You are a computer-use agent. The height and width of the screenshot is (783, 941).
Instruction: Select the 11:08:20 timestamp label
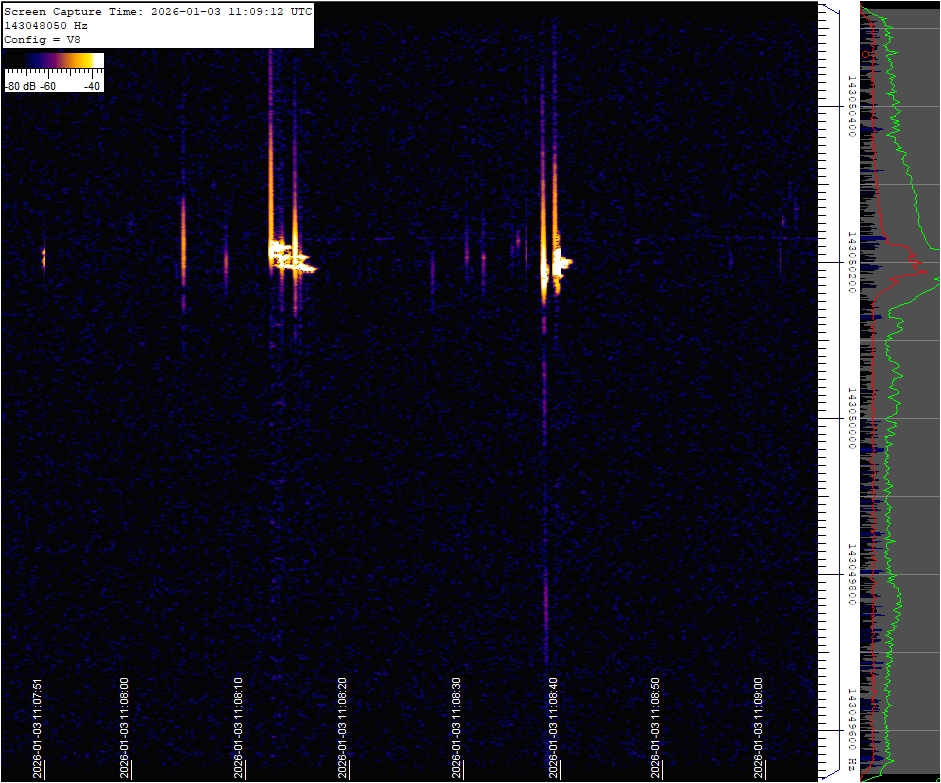342,729
